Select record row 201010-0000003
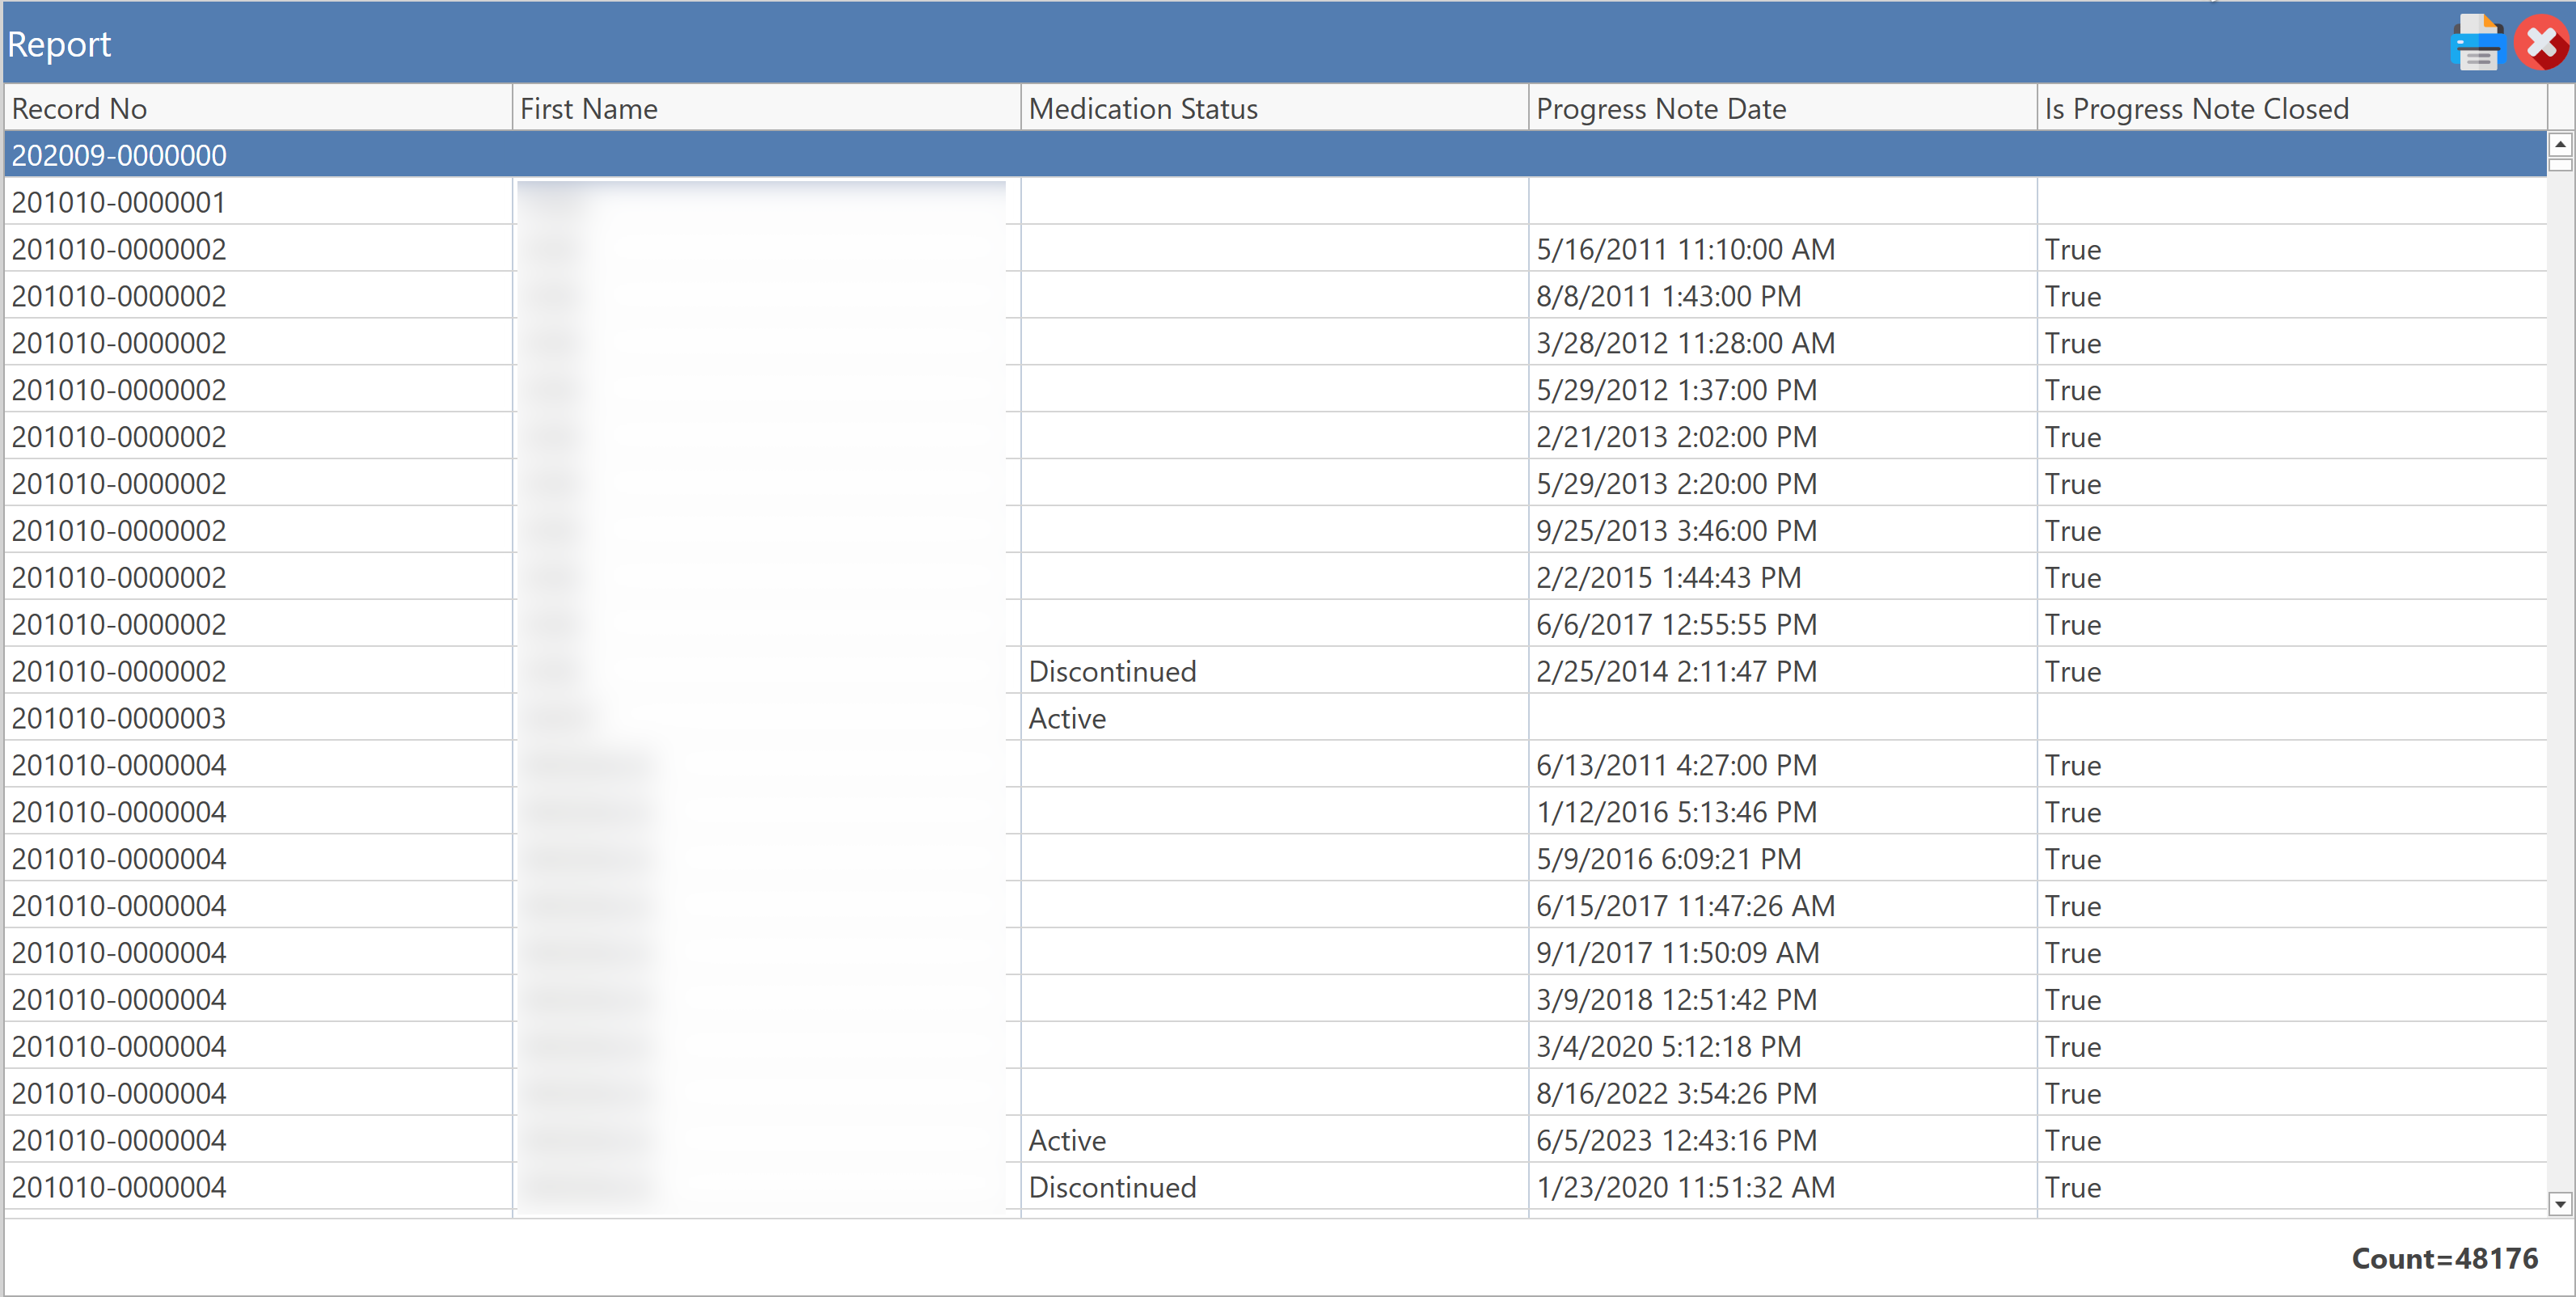The image size is (2576, 1297). tap(119, 718)
